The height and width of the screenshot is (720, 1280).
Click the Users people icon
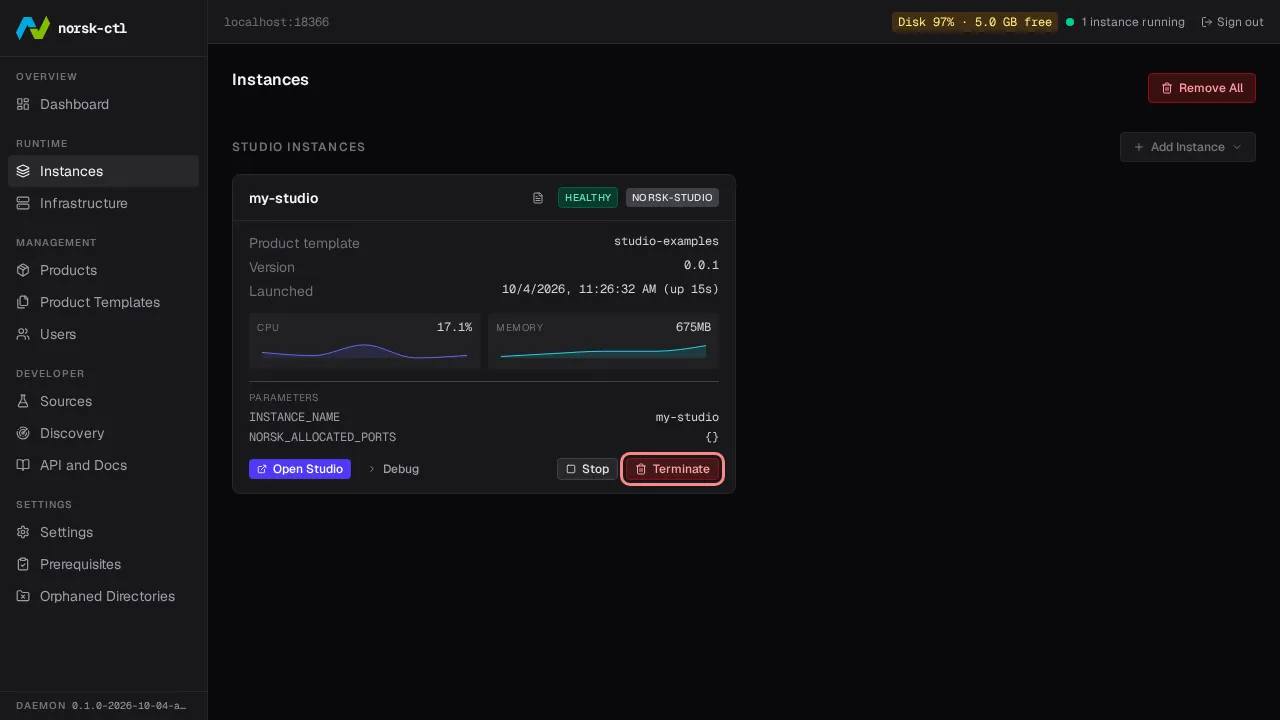[23, 334]
